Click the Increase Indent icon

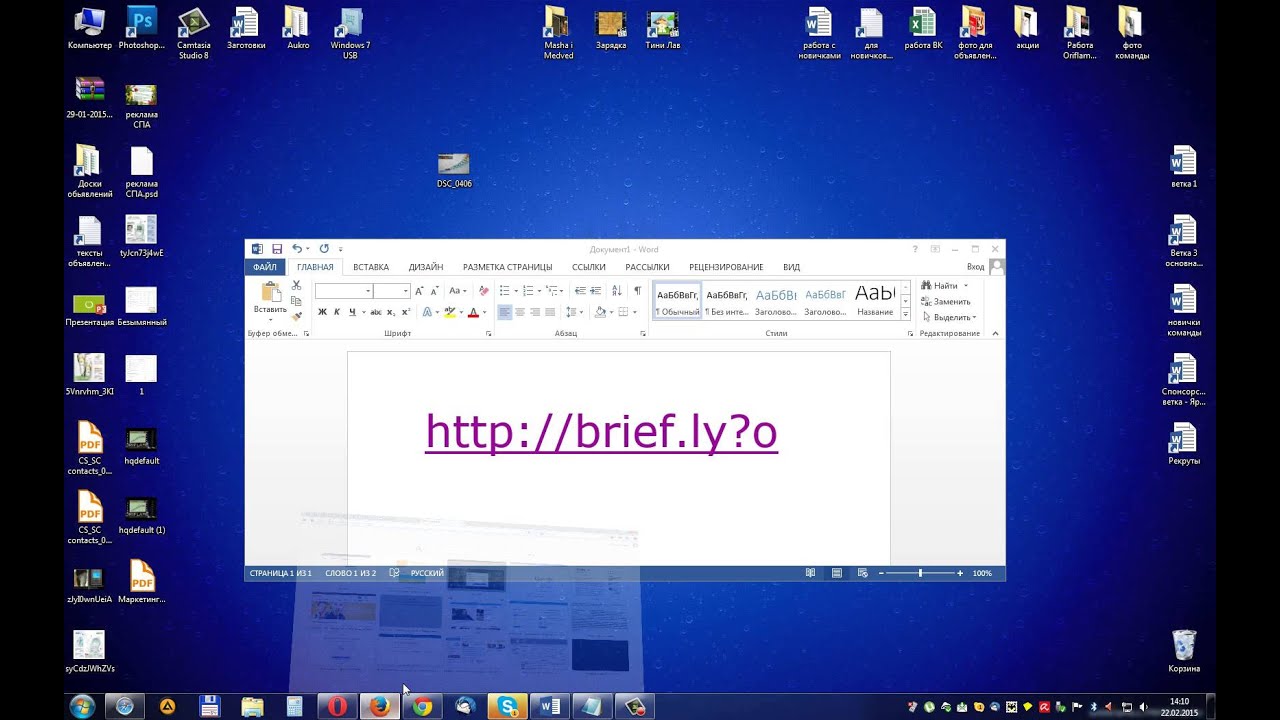click(596, 291)
